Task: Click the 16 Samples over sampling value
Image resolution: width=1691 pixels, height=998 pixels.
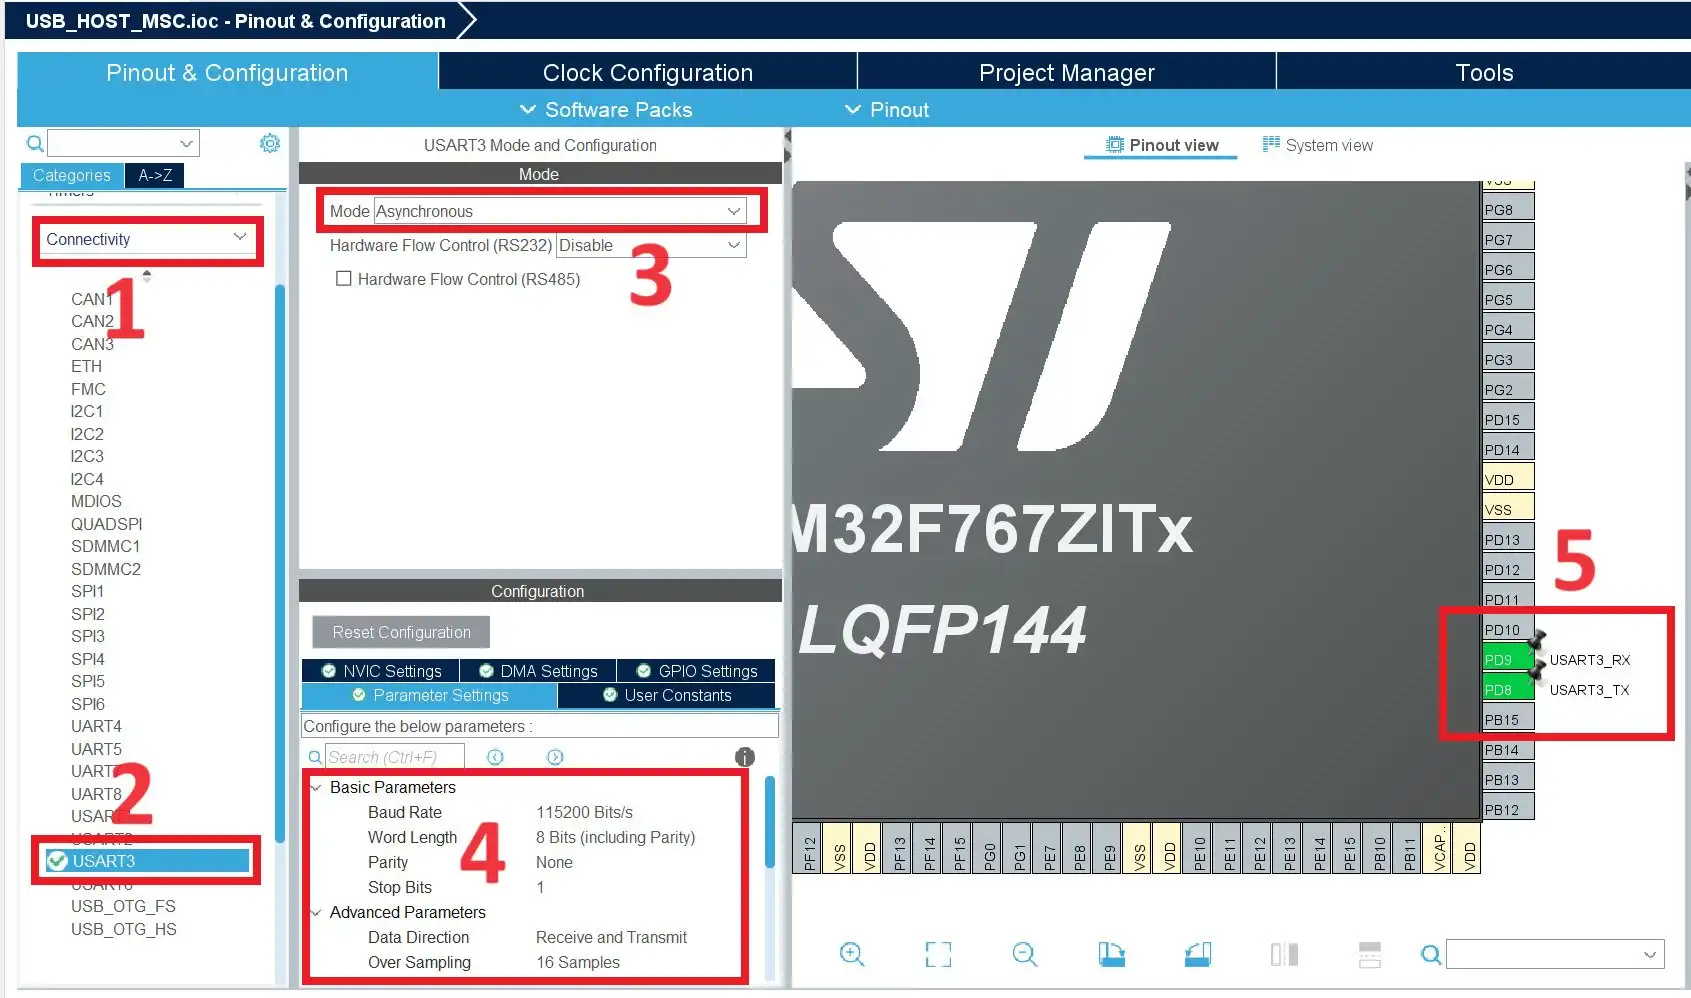Action: pyautogui.click(x=577, y=962)
